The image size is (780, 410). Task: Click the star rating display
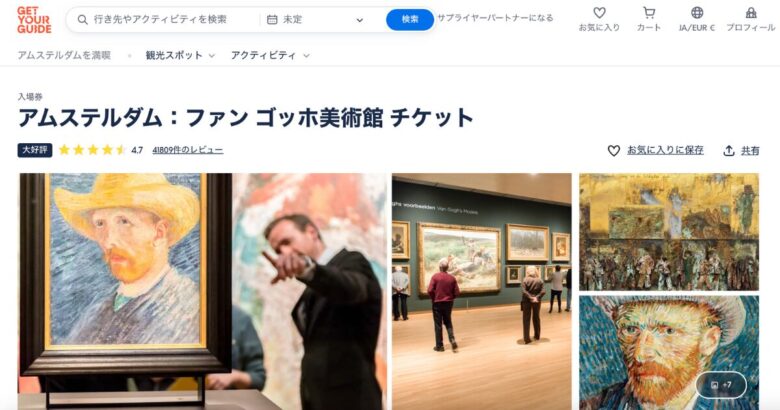click(92, 150)
